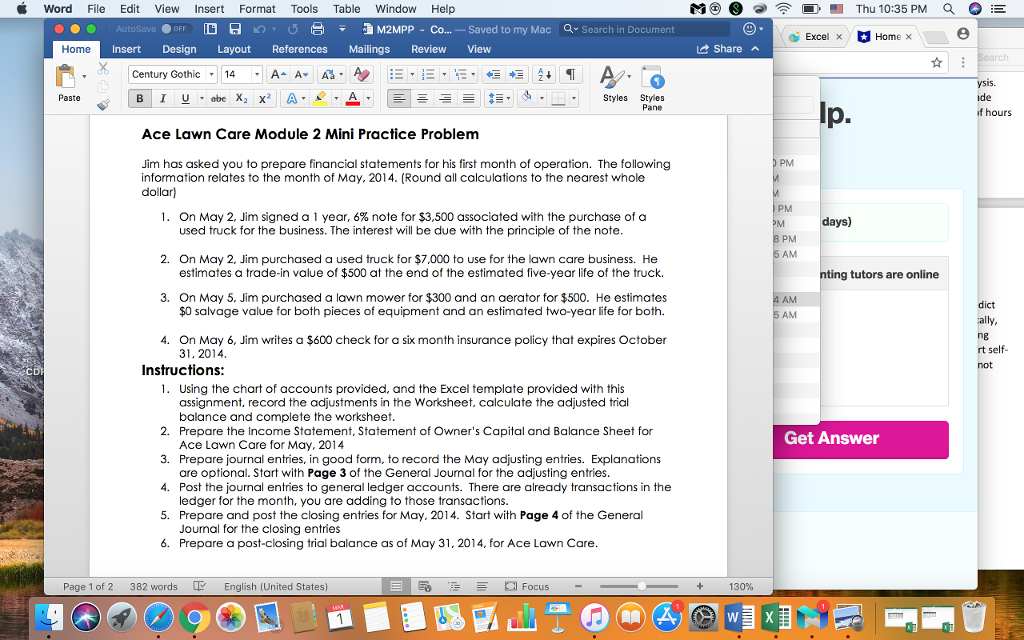Click the Text Effects outlined A icon

tap(292, 99)
